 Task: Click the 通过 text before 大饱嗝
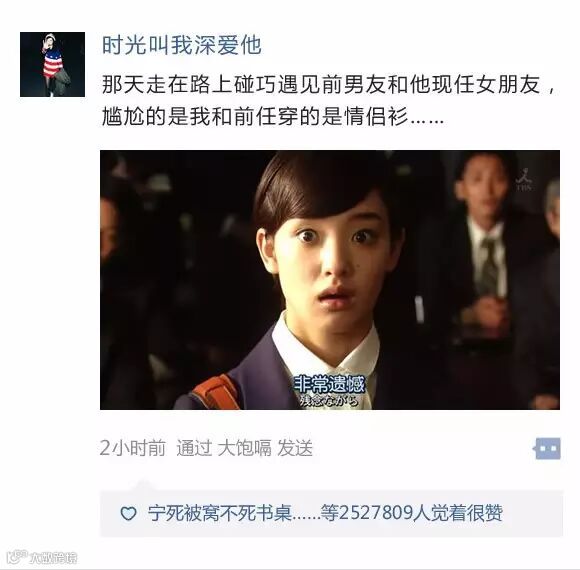pos(194,448)
